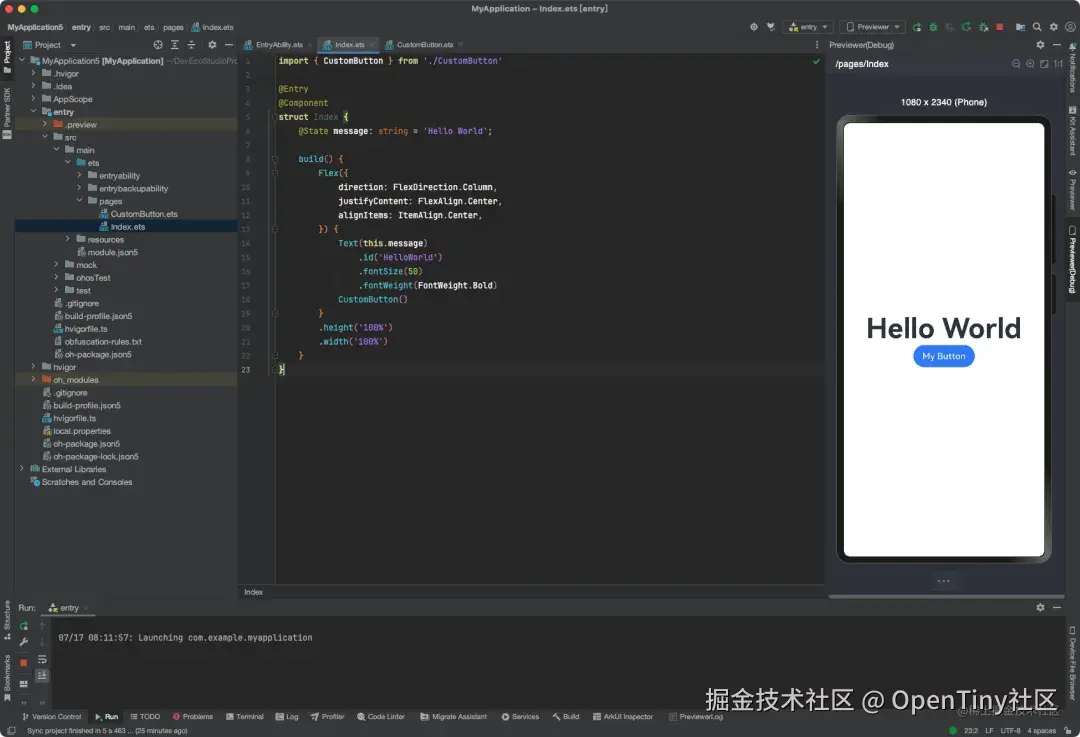
Task: Toggle soft-wrap in Run console
Action: click(42, 659)
